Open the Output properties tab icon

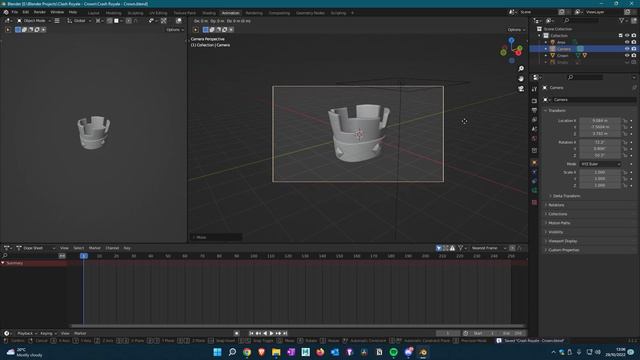(x=534, y=110)
